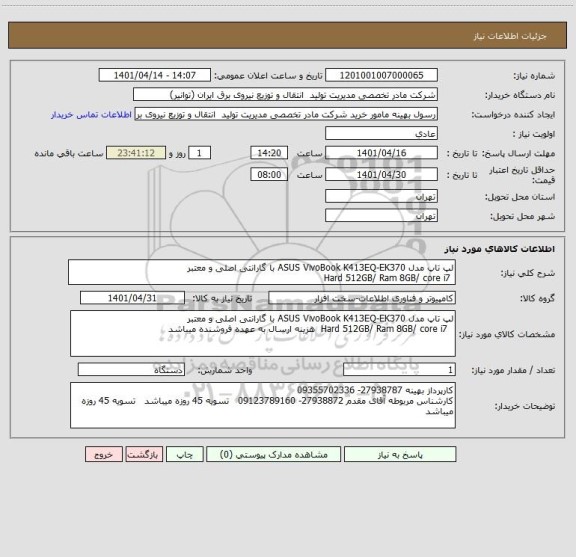Click the شماره نیاز label
The height and width of the screenshot is (557, 576).
pyautogui.click(x=534, y=76)
